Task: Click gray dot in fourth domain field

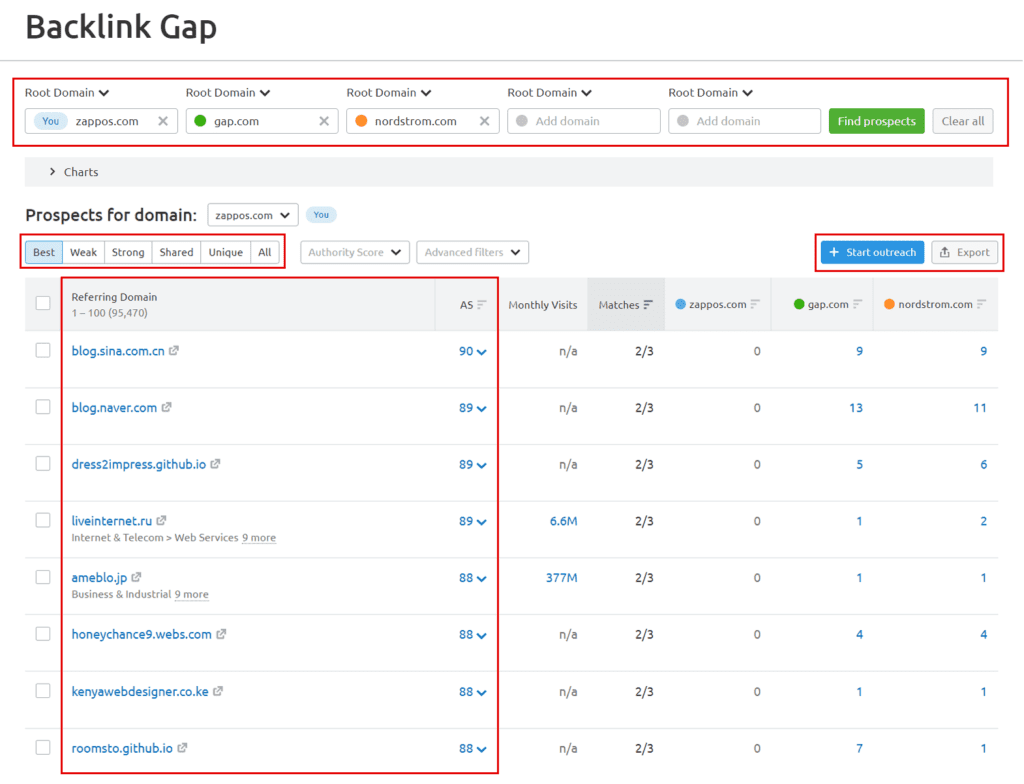Action: coord(522,121)
